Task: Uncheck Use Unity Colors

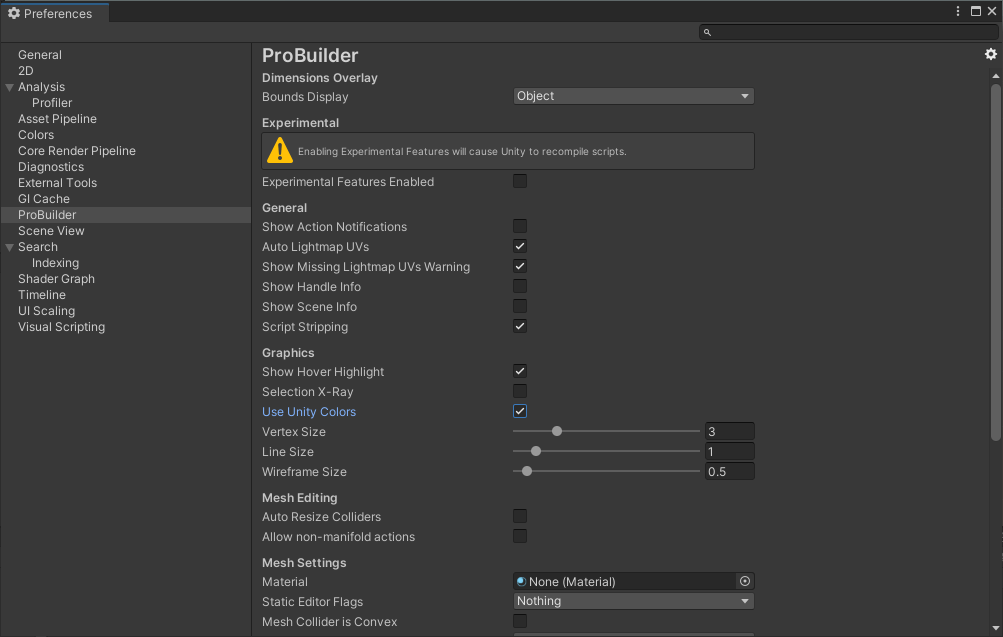Action: pyautogui.click(x=520, y=411)
